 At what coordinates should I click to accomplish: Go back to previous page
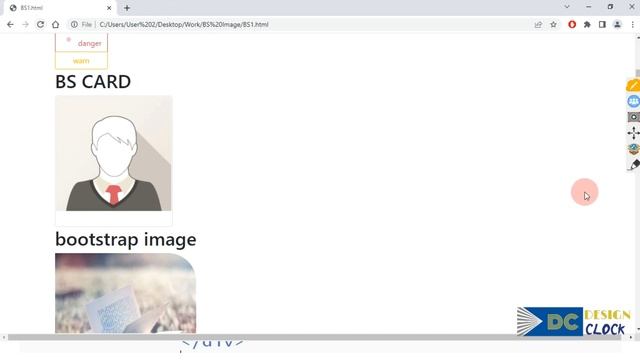coord(10,24)
